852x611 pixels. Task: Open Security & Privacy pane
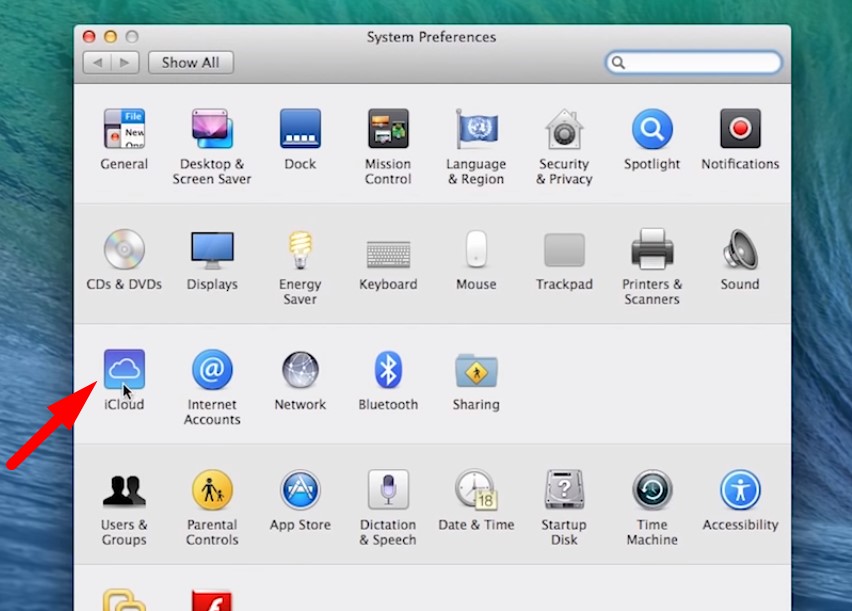[x=564, y=130]
